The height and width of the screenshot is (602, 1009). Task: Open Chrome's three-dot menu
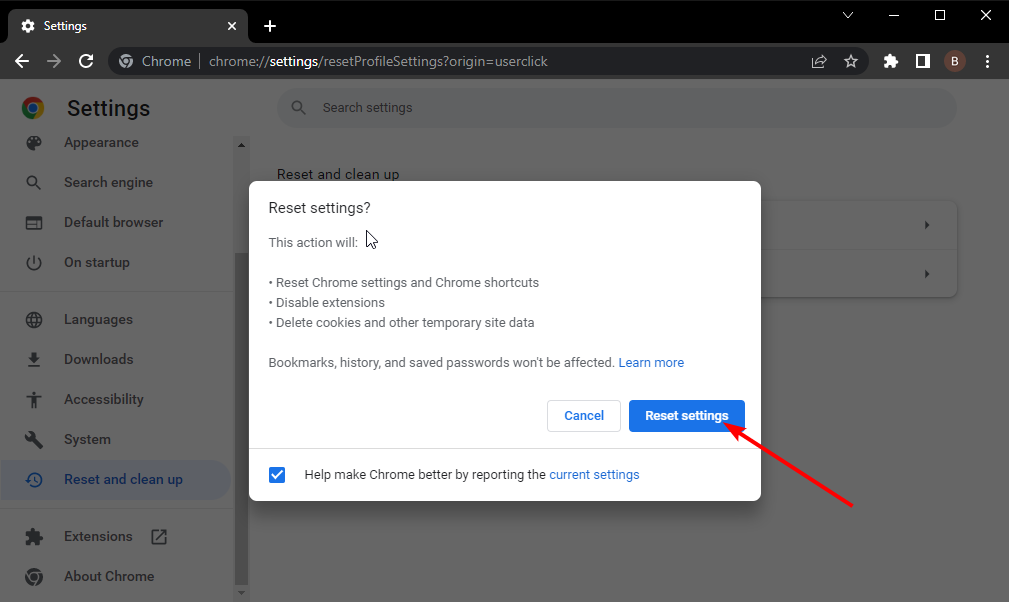(987, 61)
